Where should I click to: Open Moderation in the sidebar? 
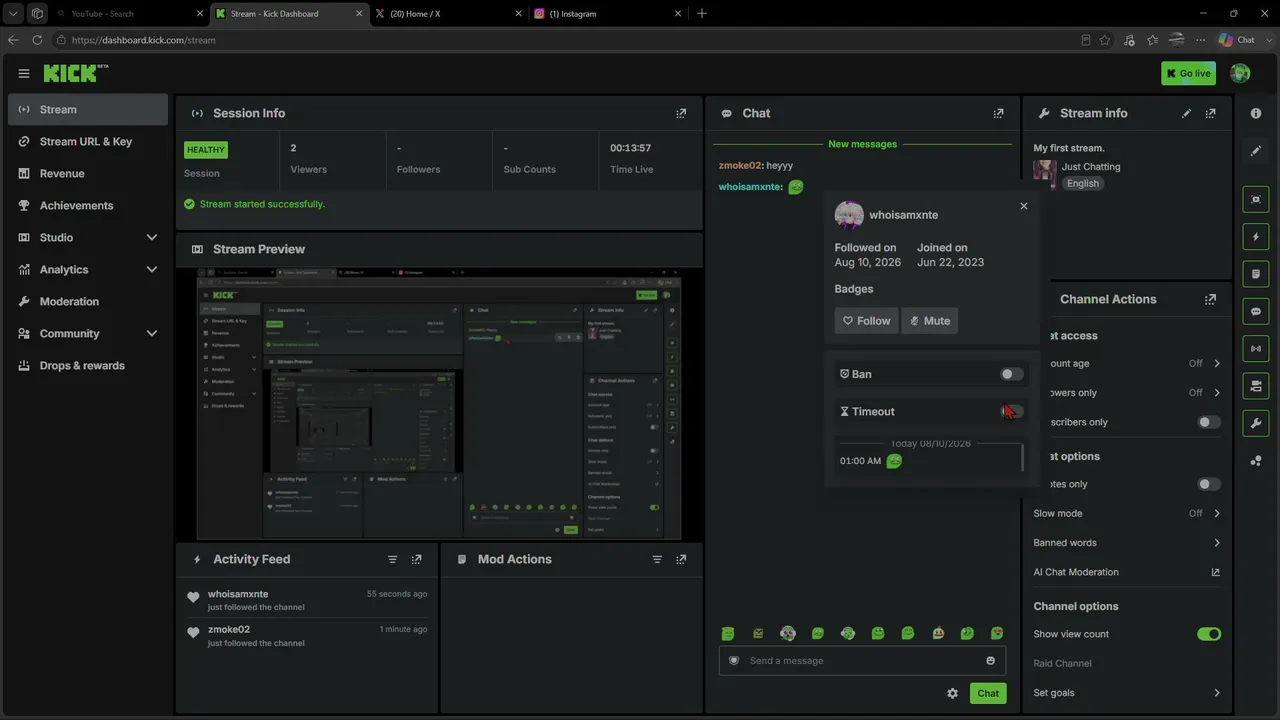click(88, 302)
